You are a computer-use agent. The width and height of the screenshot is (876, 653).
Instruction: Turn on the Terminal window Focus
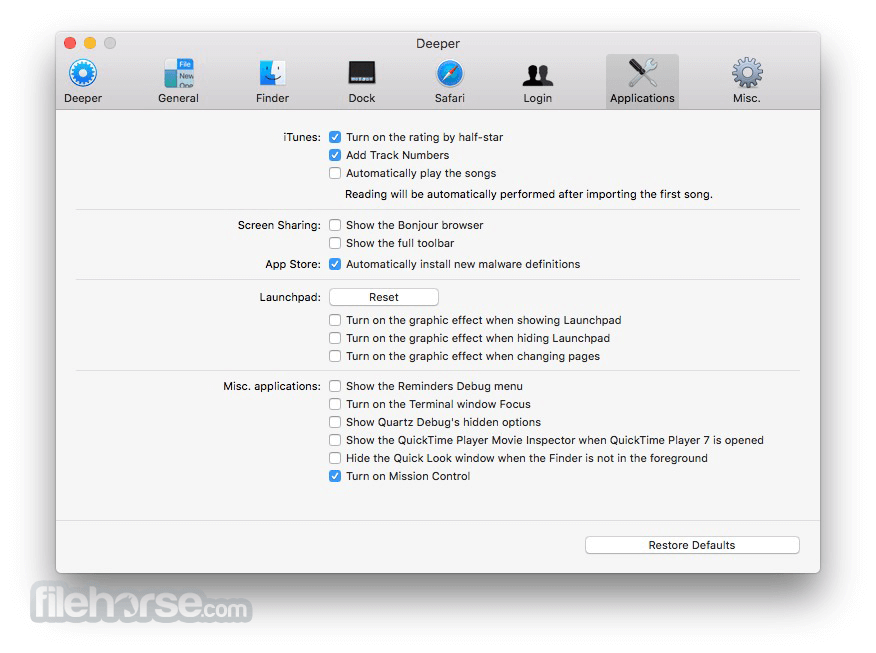[335, 404]
